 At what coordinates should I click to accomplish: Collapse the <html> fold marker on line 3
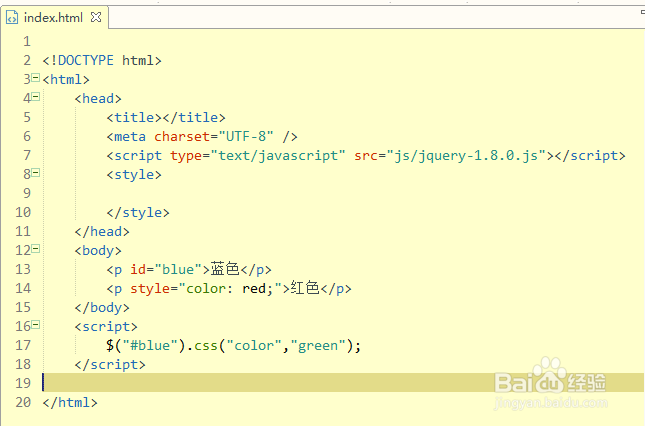[36, 77]
